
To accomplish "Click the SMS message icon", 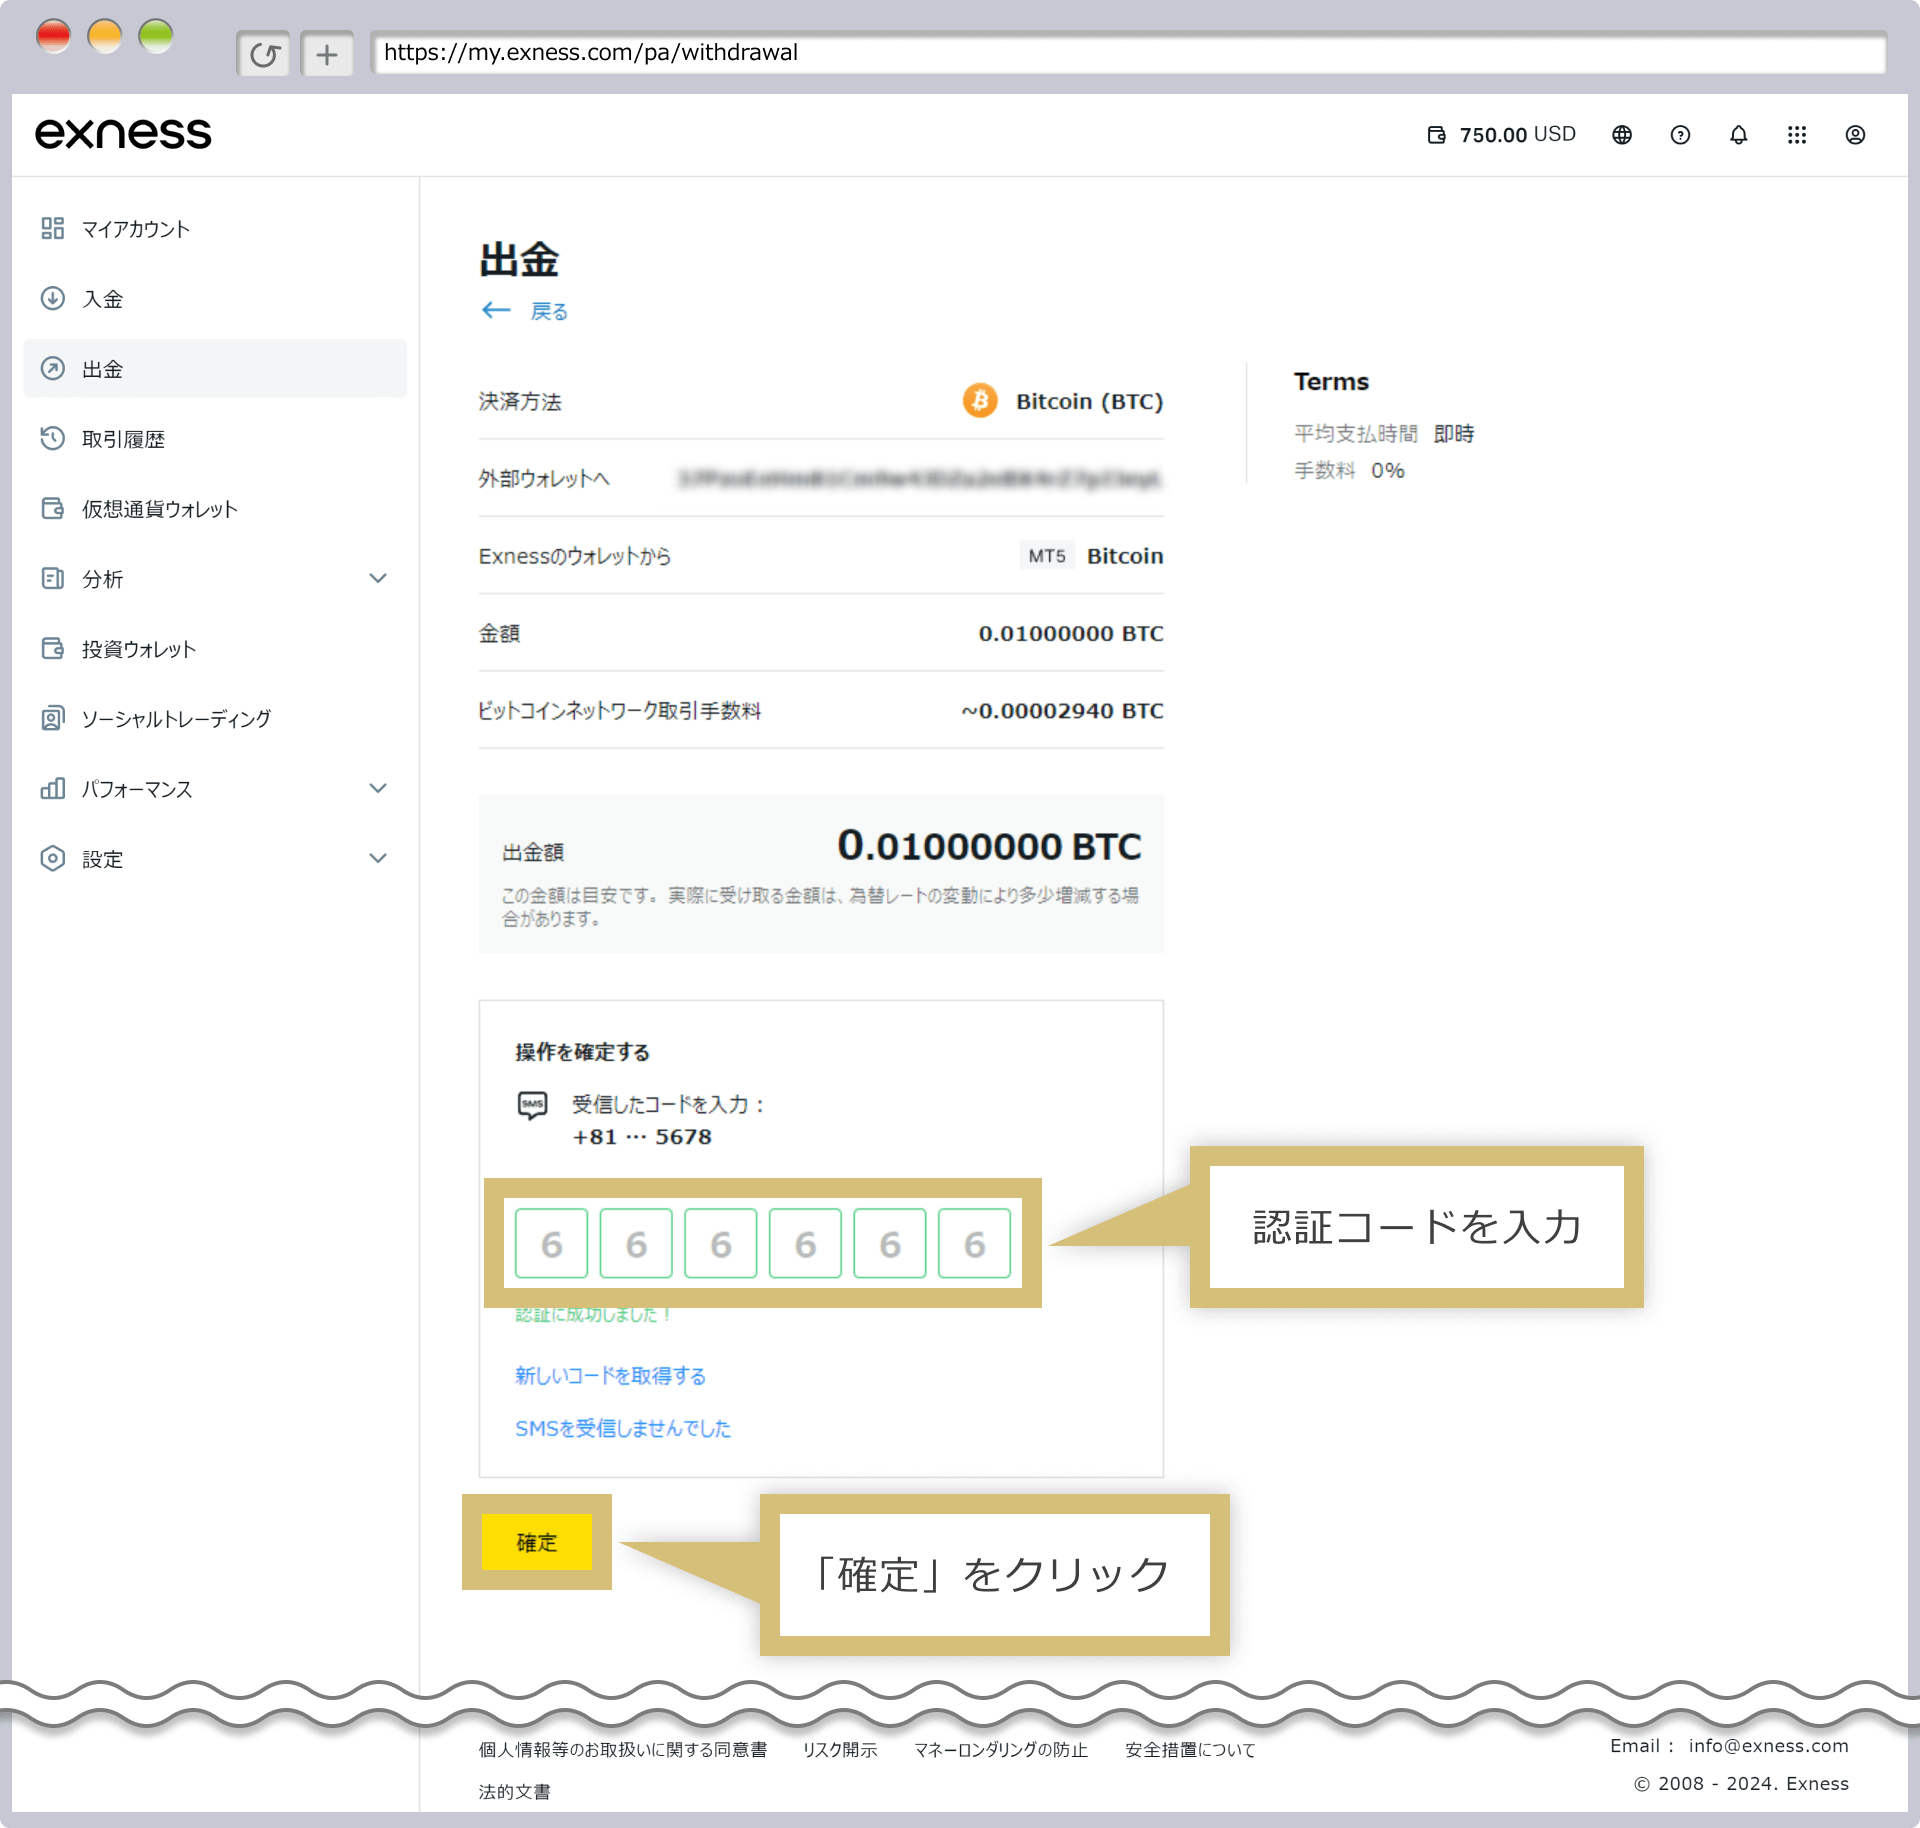I will point(532,1105).
